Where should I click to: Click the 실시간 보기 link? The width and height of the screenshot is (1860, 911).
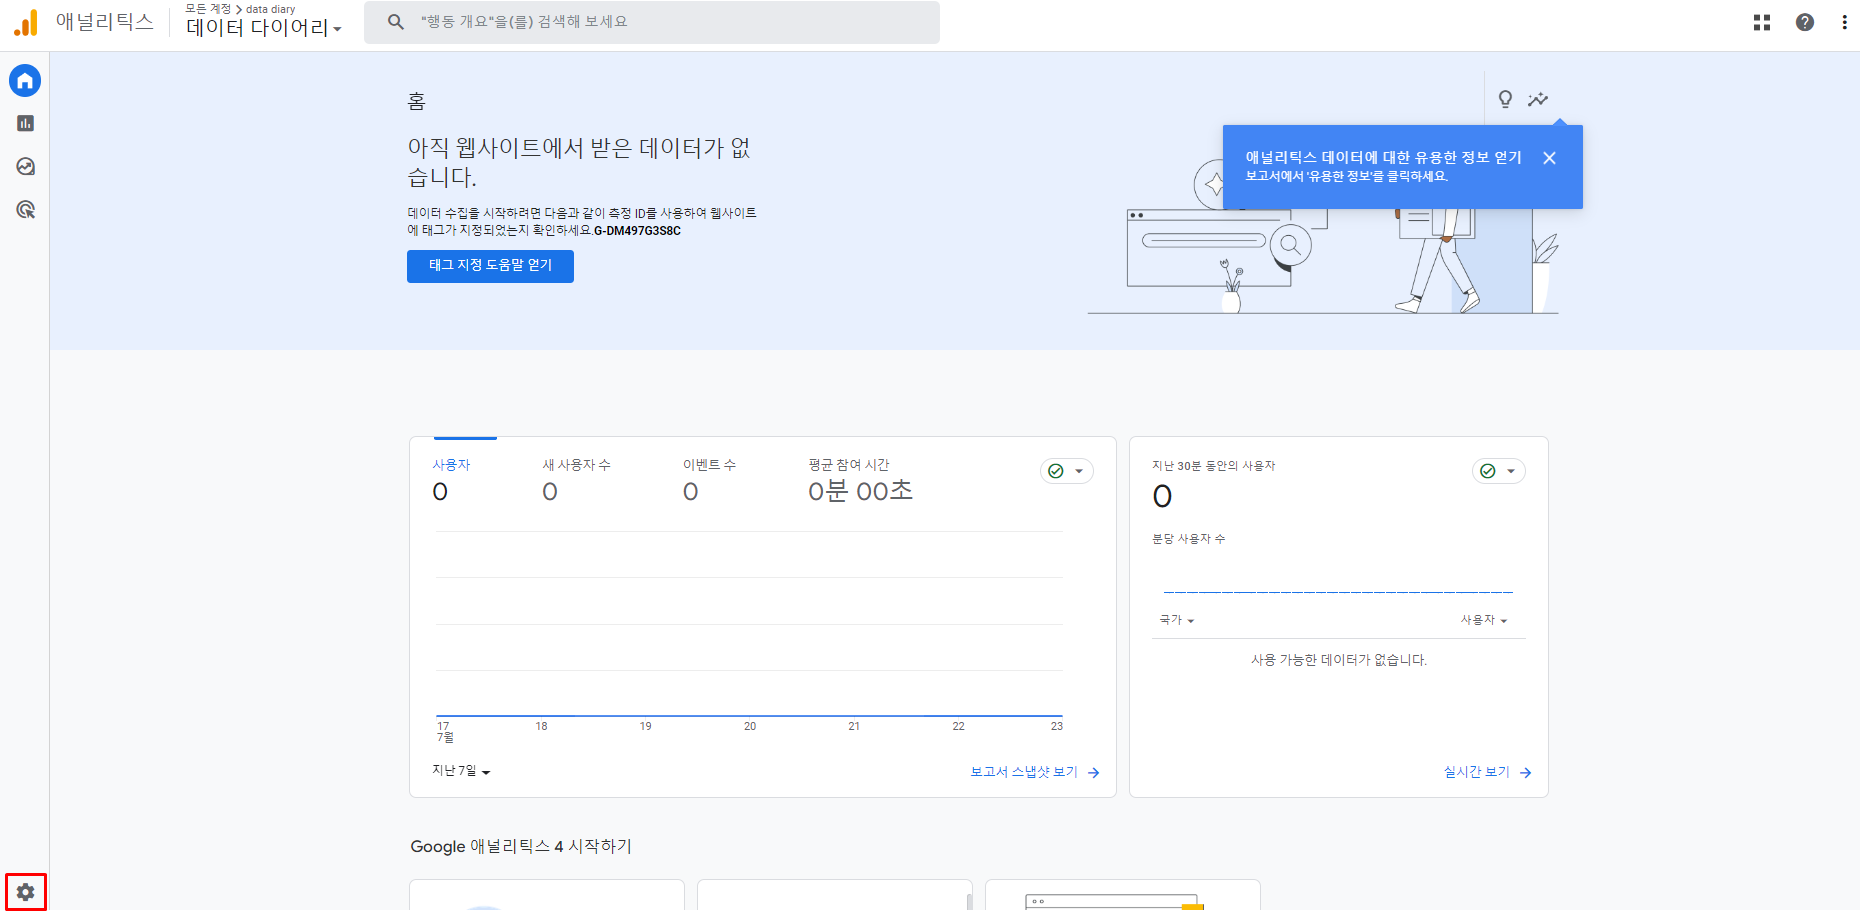pyautogui.click(x=1488, y=772)
